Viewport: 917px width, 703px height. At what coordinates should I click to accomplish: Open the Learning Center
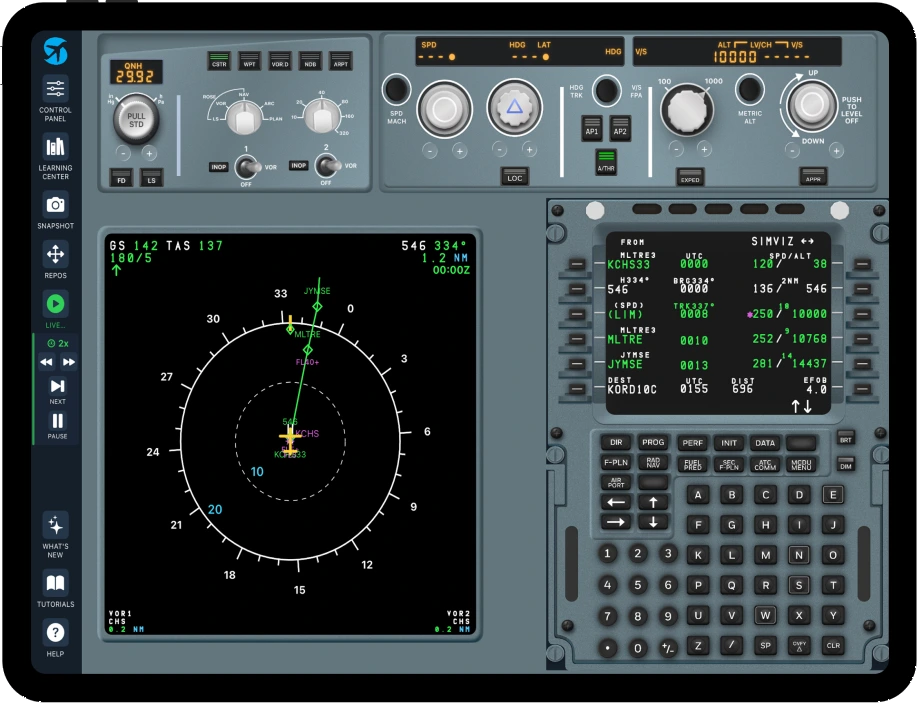coord(56,156)
